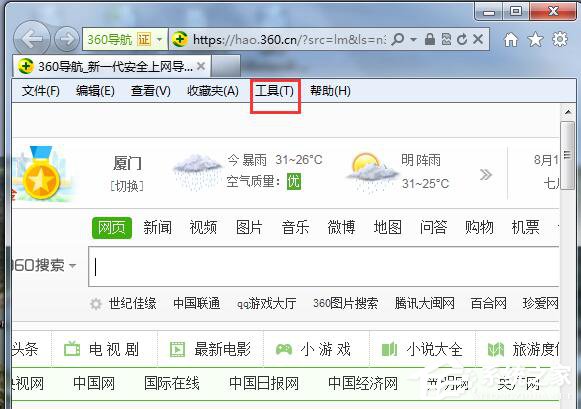Screen dimensions: 581x409
Task: Refresh the page with the reload icon
Action: tap(462, 39)
